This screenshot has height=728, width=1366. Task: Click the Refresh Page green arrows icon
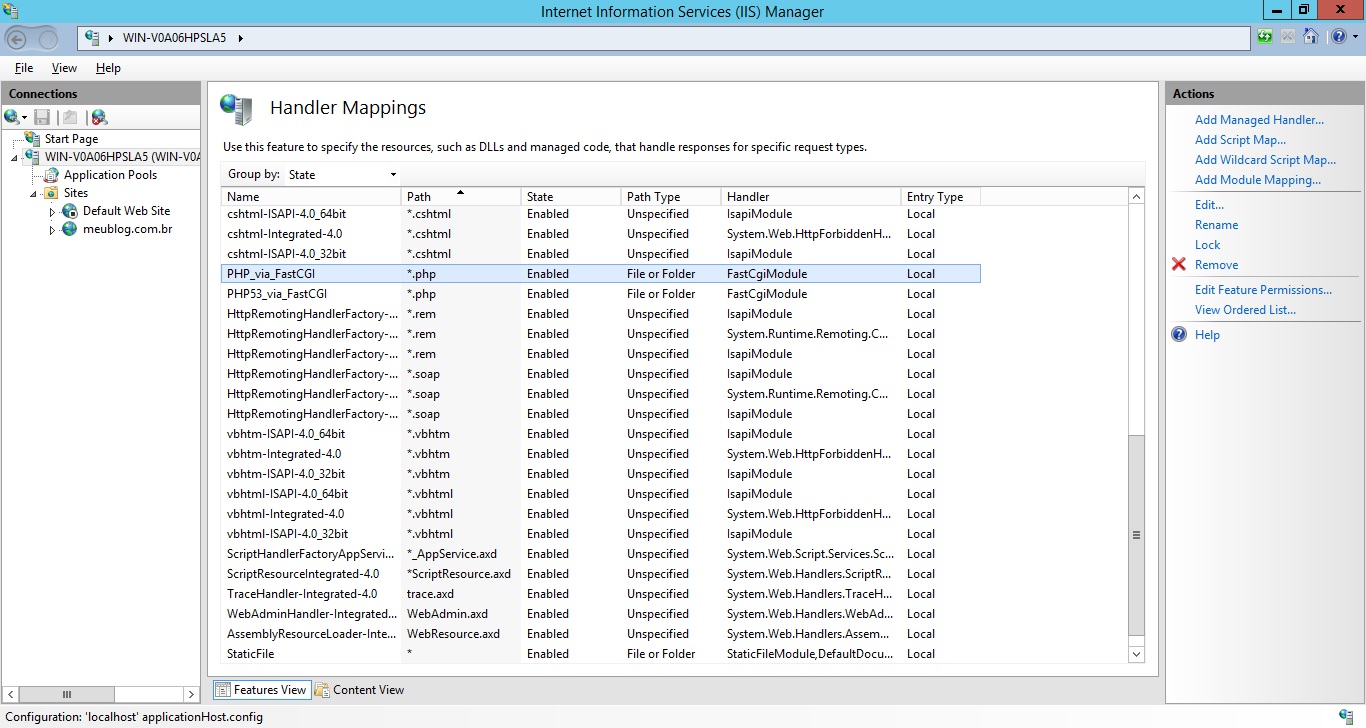[1266, 37]
